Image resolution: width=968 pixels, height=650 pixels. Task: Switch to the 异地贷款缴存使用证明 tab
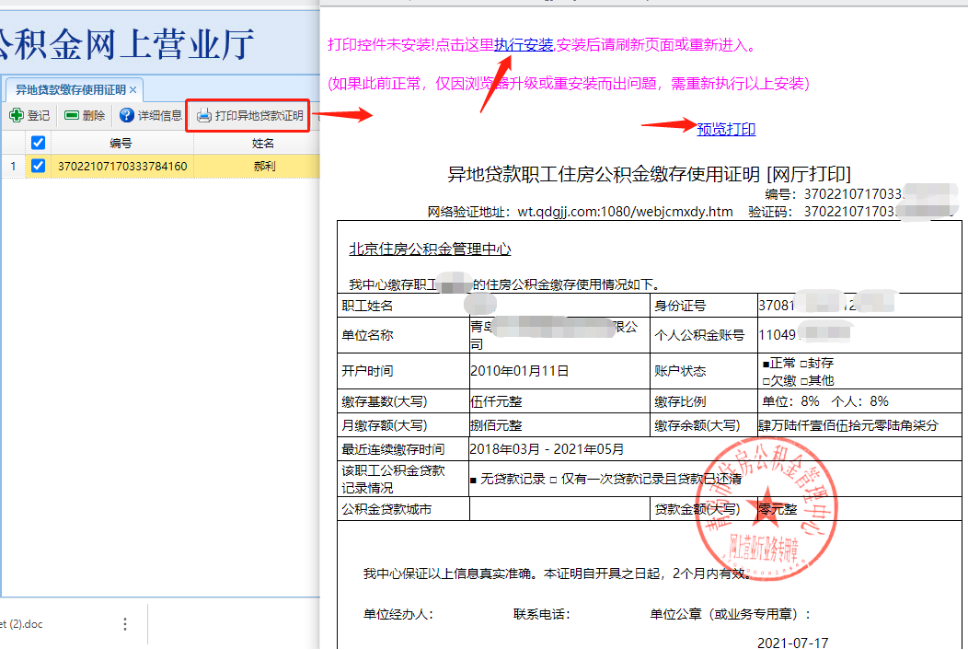click(70, 90)
